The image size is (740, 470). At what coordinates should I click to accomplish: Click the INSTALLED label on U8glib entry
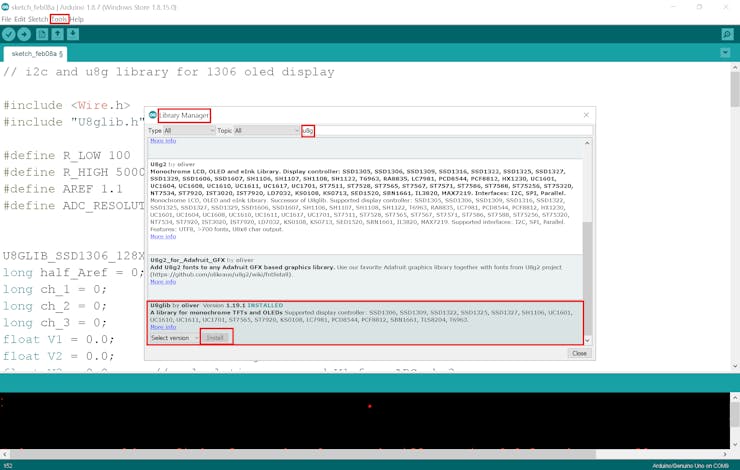coord(265,305)
